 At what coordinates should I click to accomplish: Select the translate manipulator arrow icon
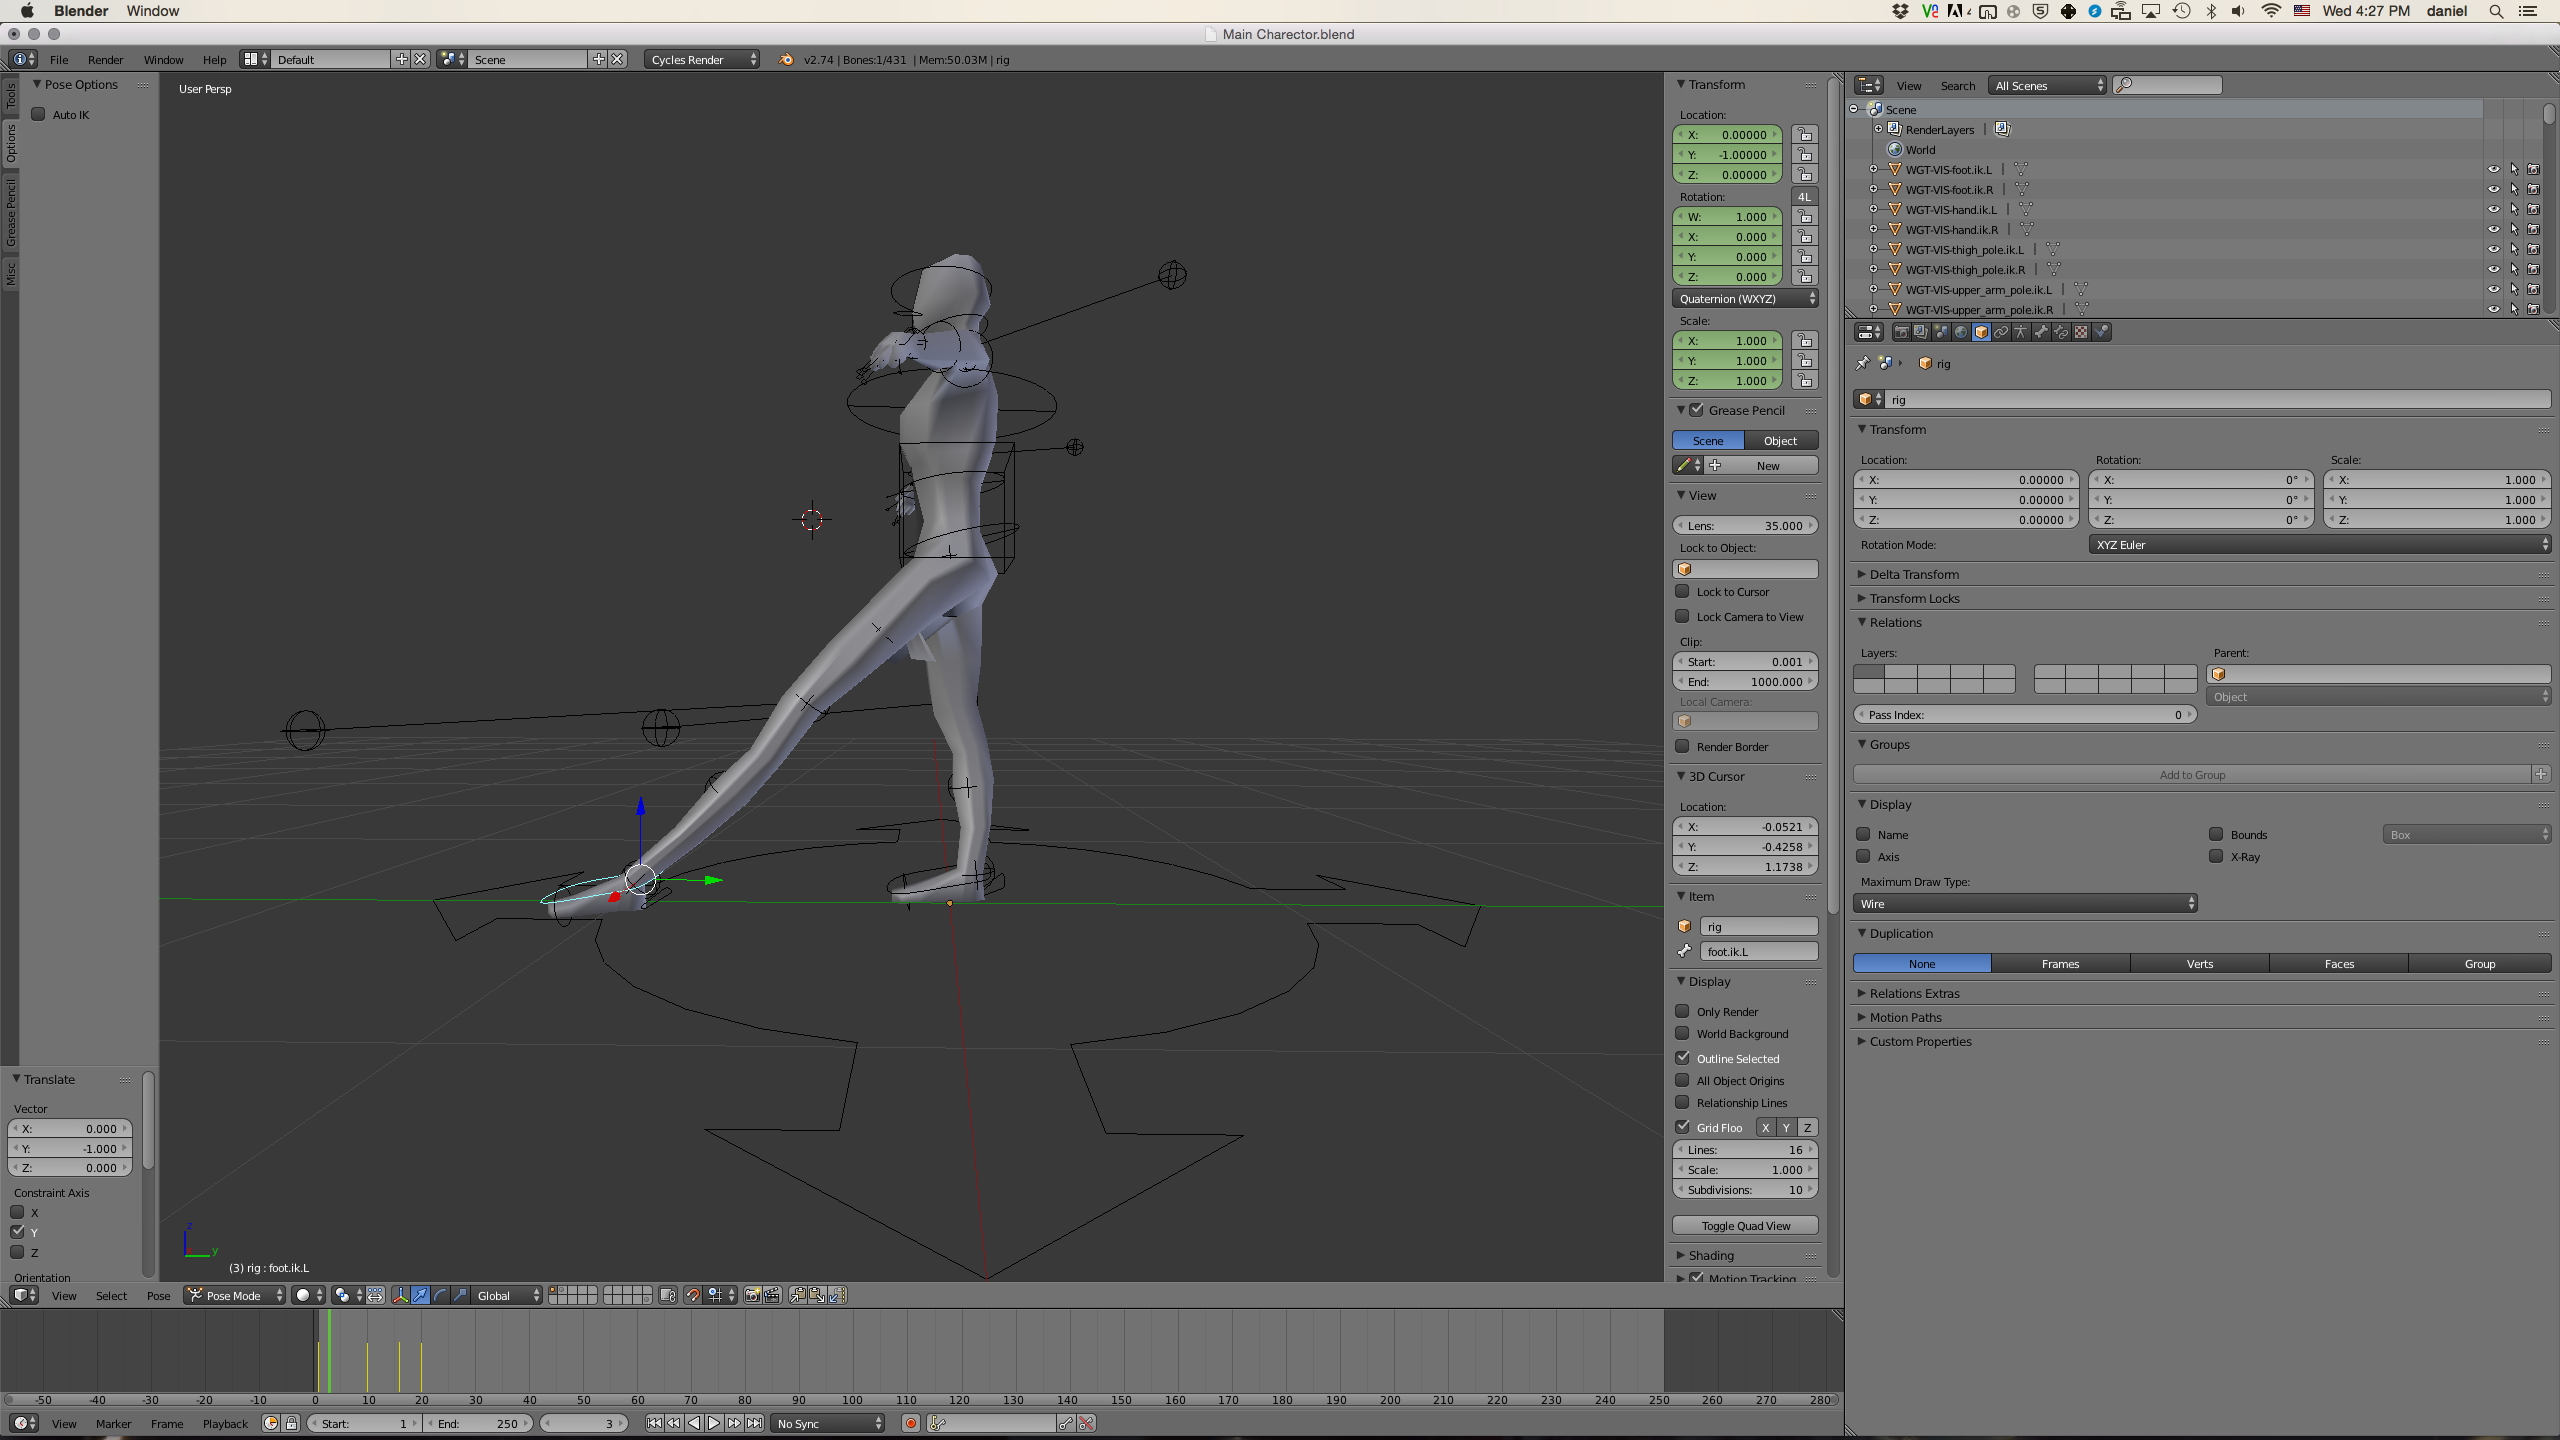[420, 1296]
